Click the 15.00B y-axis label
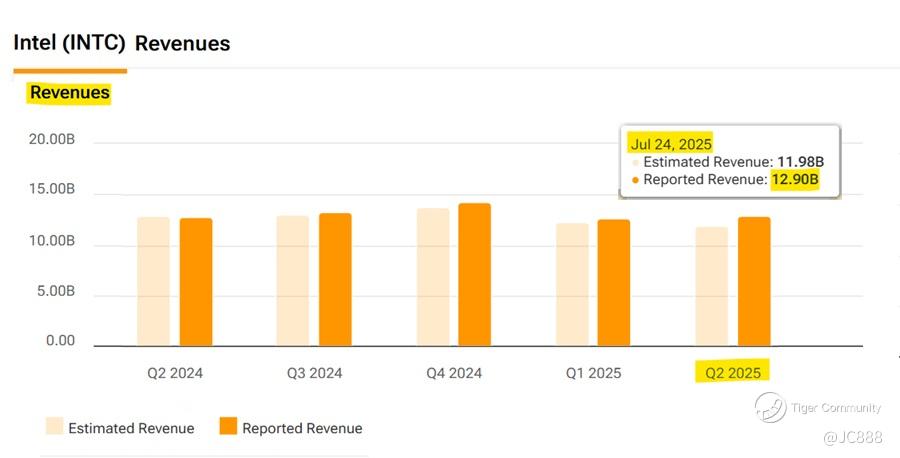Screen dimensions: 900x458 (52, 189)
